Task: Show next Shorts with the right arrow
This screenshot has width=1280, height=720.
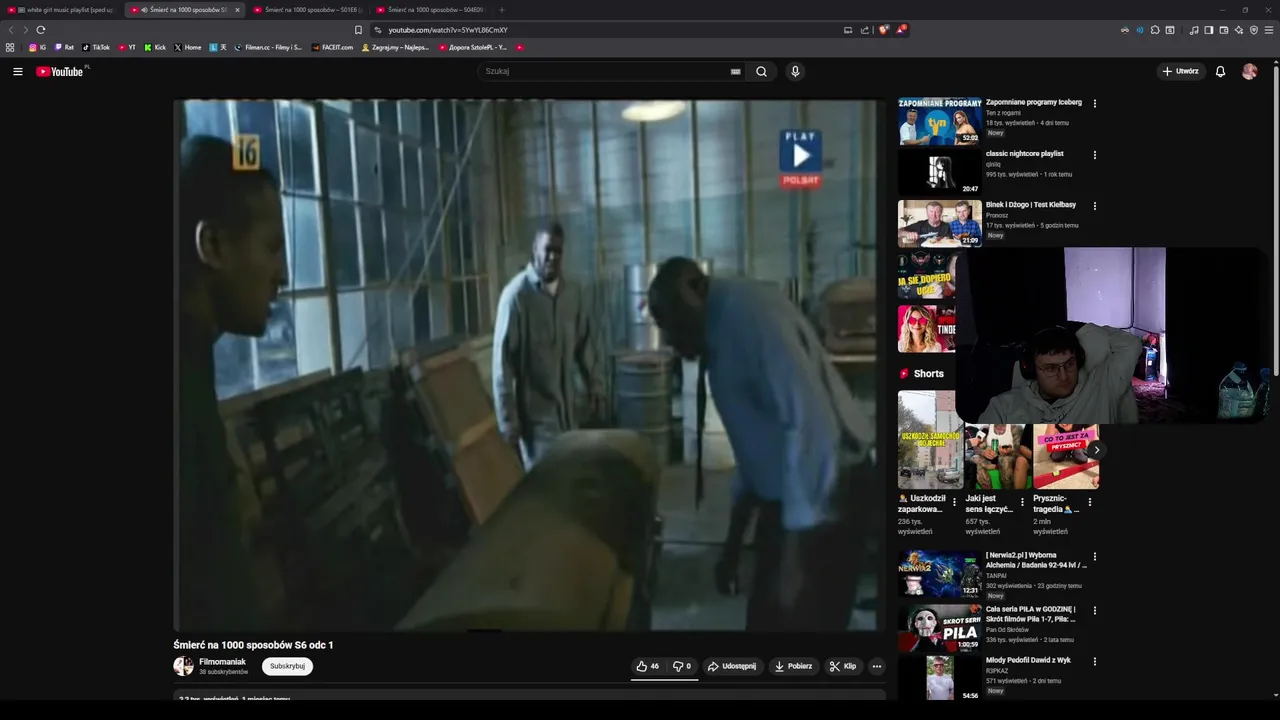Action: [1096, 450]
